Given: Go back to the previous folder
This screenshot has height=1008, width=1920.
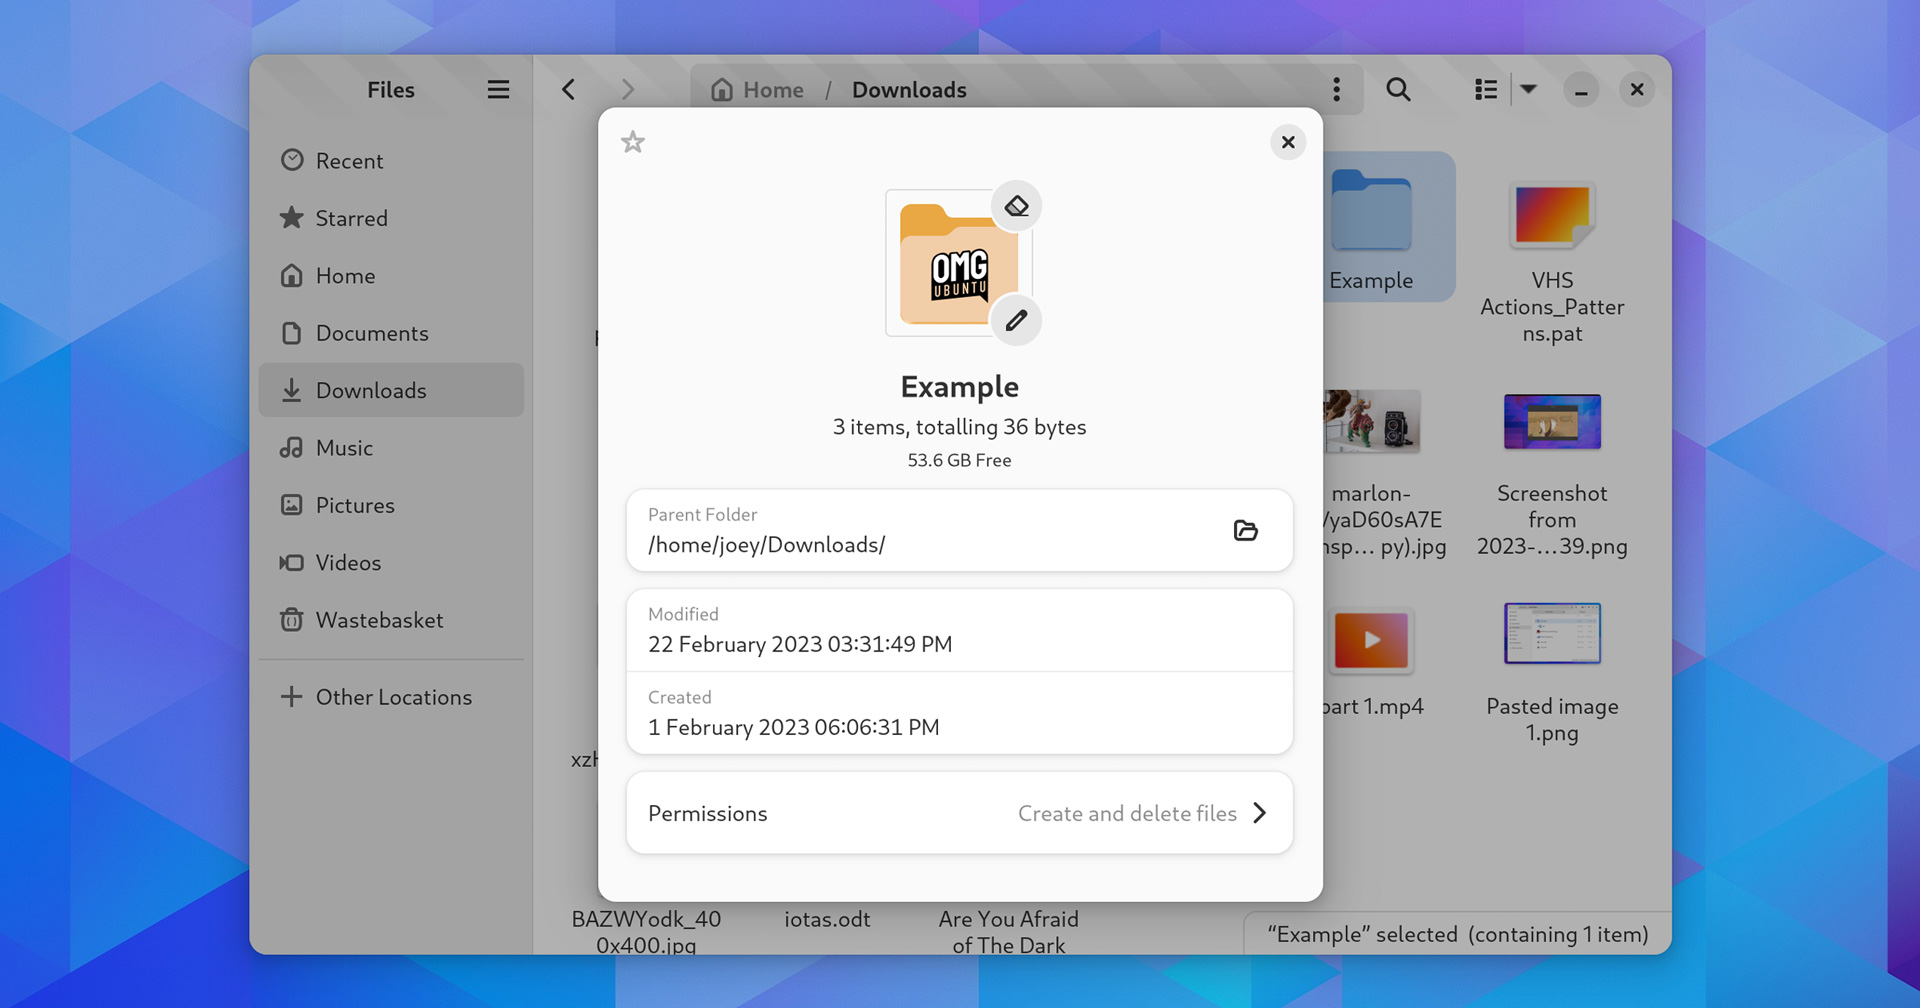Looking at the screenshot, I should tap(568, 90).
